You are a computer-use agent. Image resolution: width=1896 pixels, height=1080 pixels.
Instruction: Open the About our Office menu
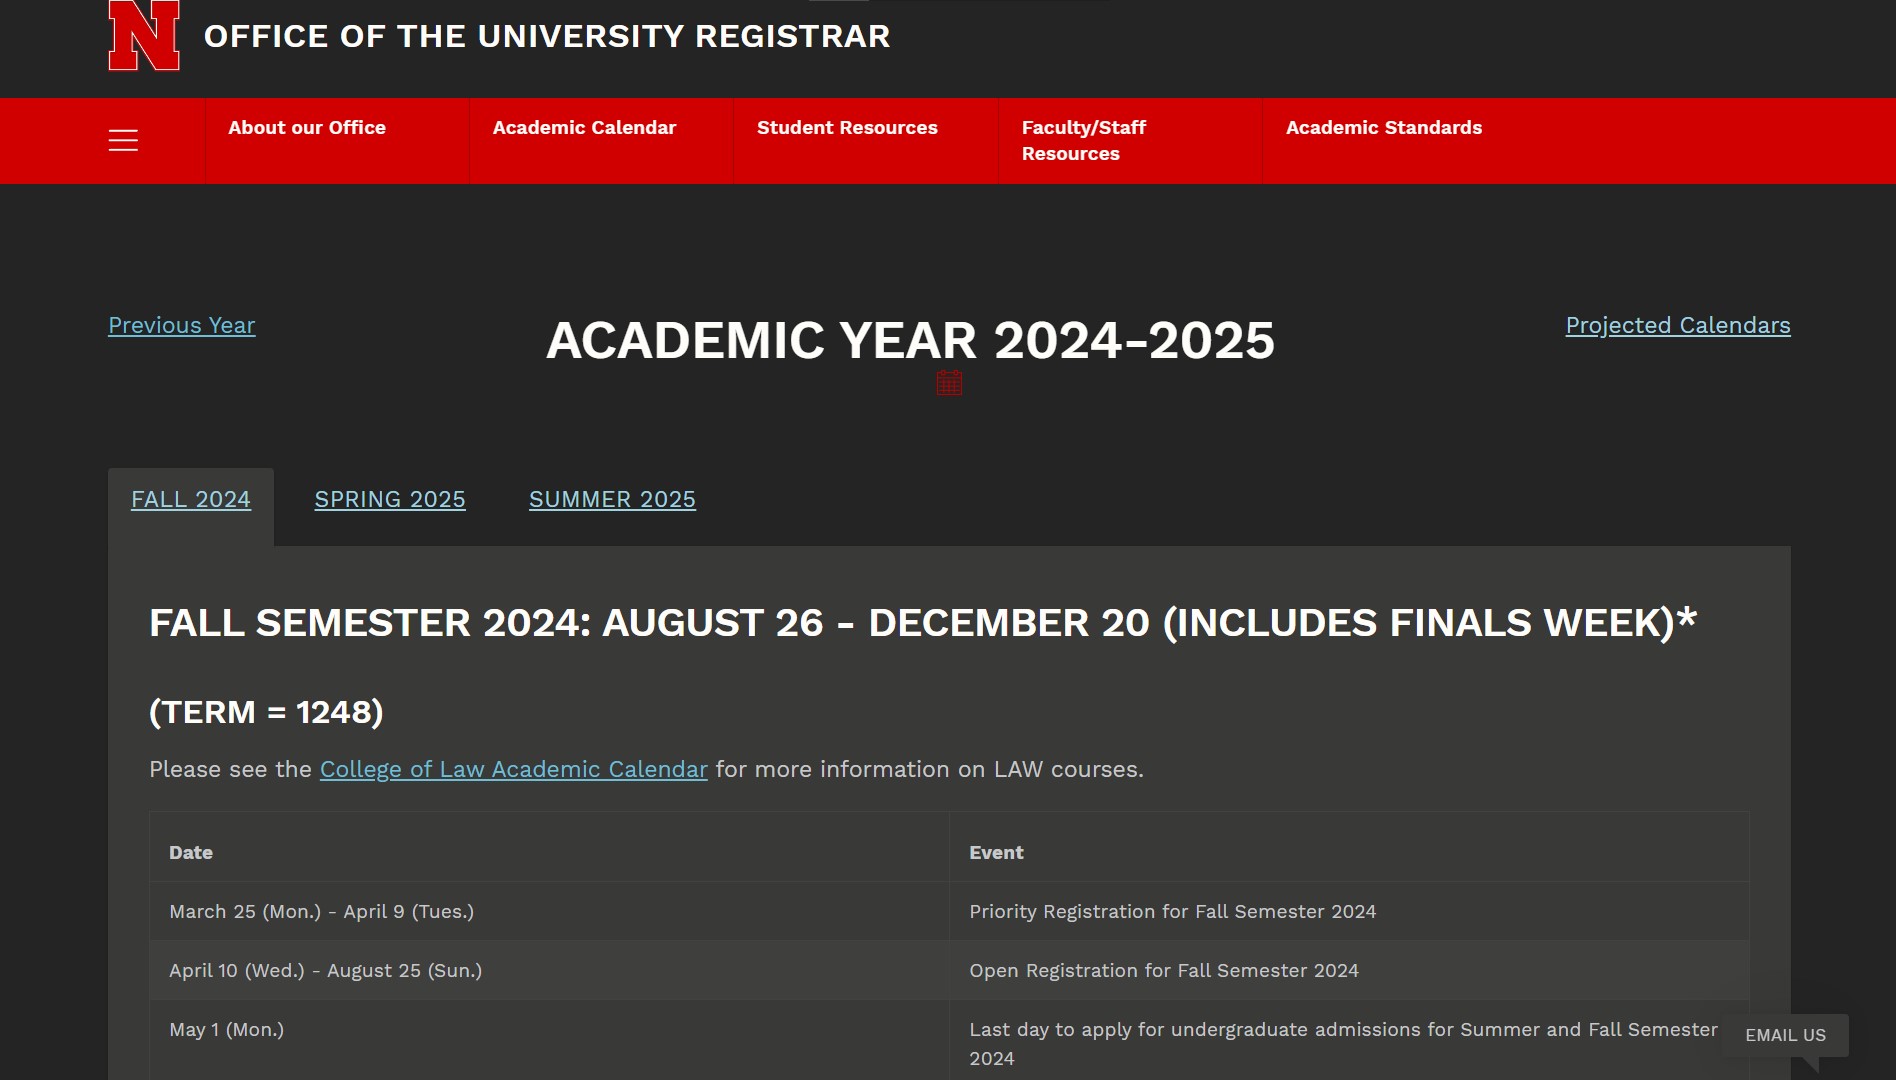[x=307, y=128]
